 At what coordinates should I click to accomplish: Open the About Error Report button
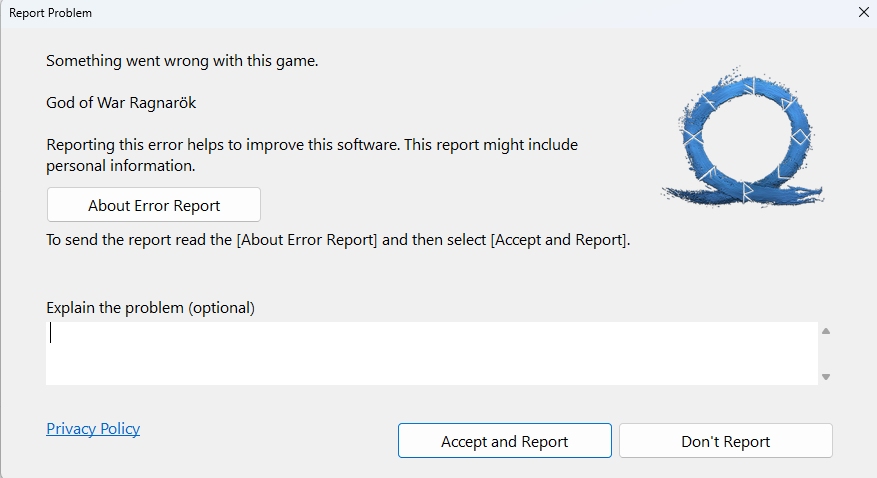[154, 205]
